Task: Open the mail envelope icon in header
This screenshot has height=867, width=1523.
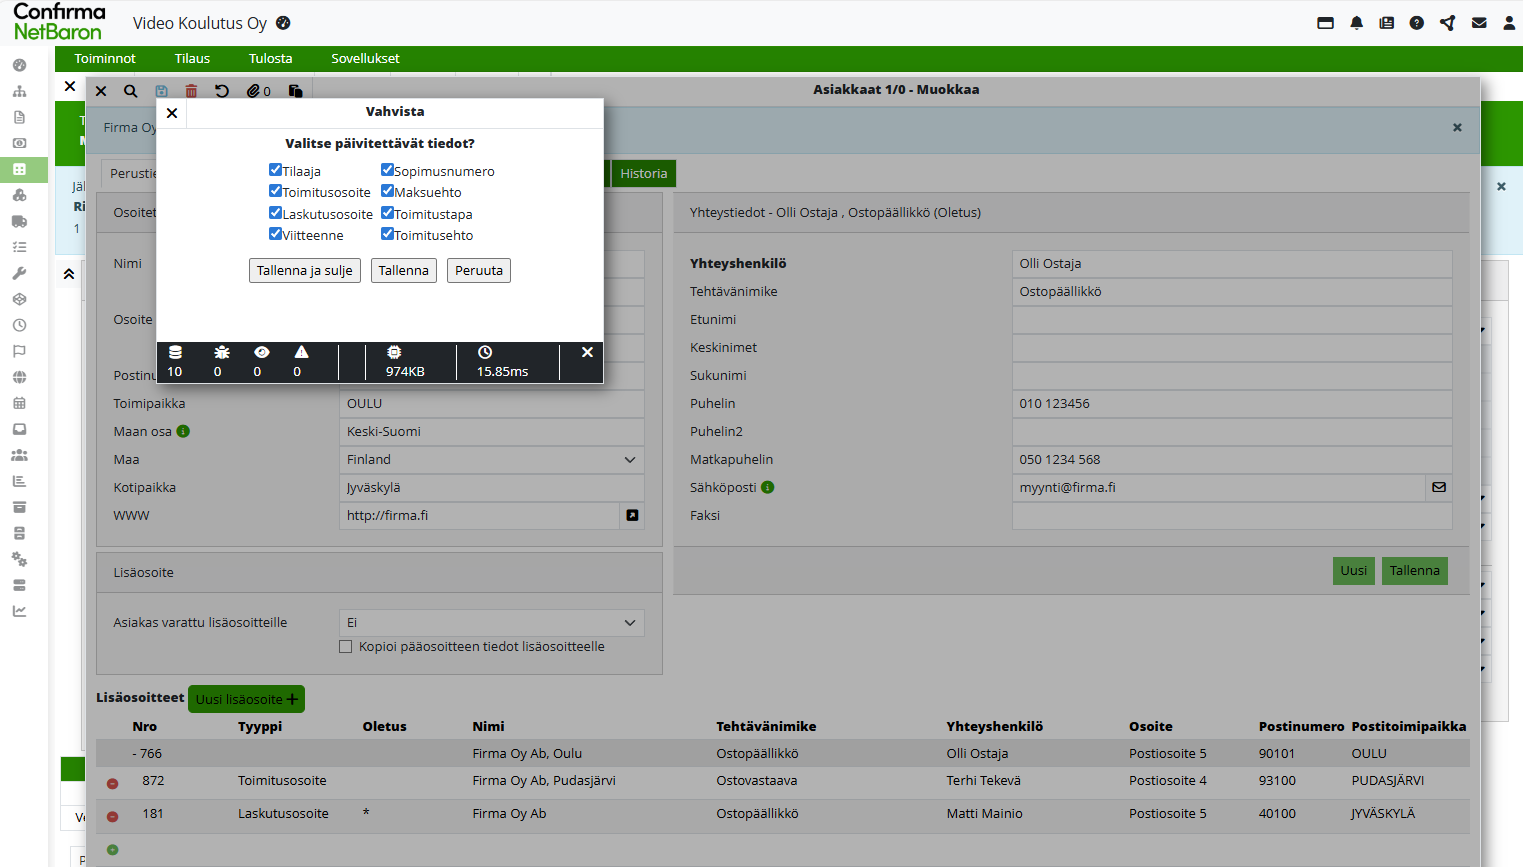Action: (x=1479, y=23)
